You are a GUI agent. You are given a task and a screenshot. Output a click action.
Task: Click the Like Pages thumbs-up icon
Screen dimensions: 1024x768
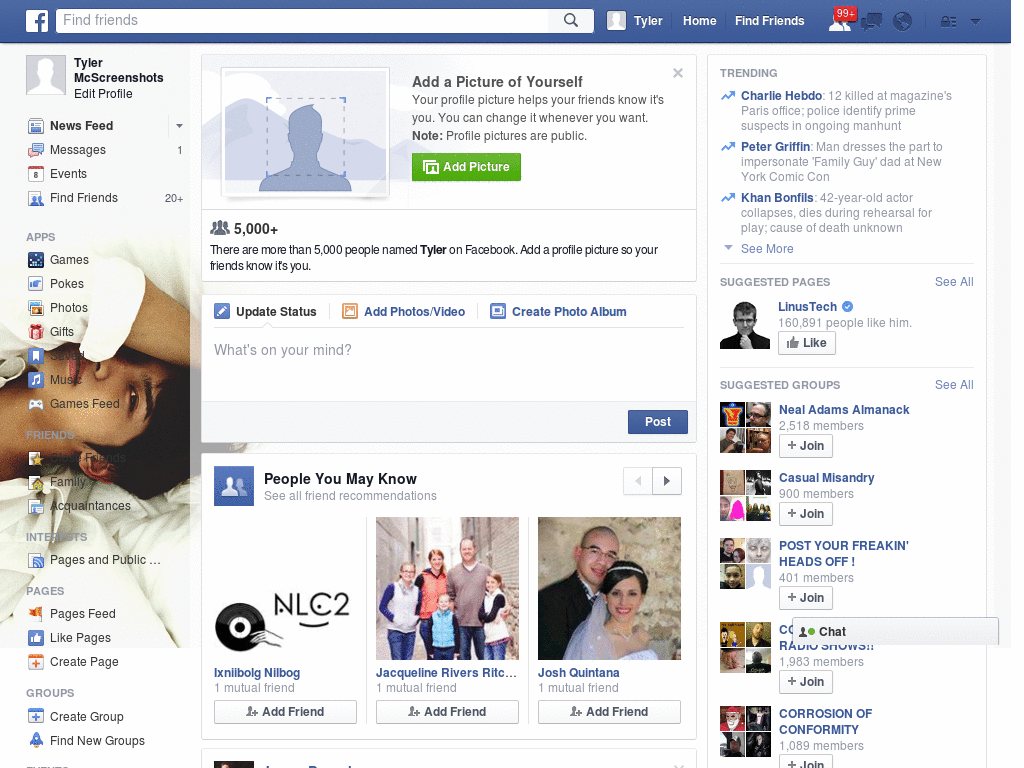coord(36,638)
